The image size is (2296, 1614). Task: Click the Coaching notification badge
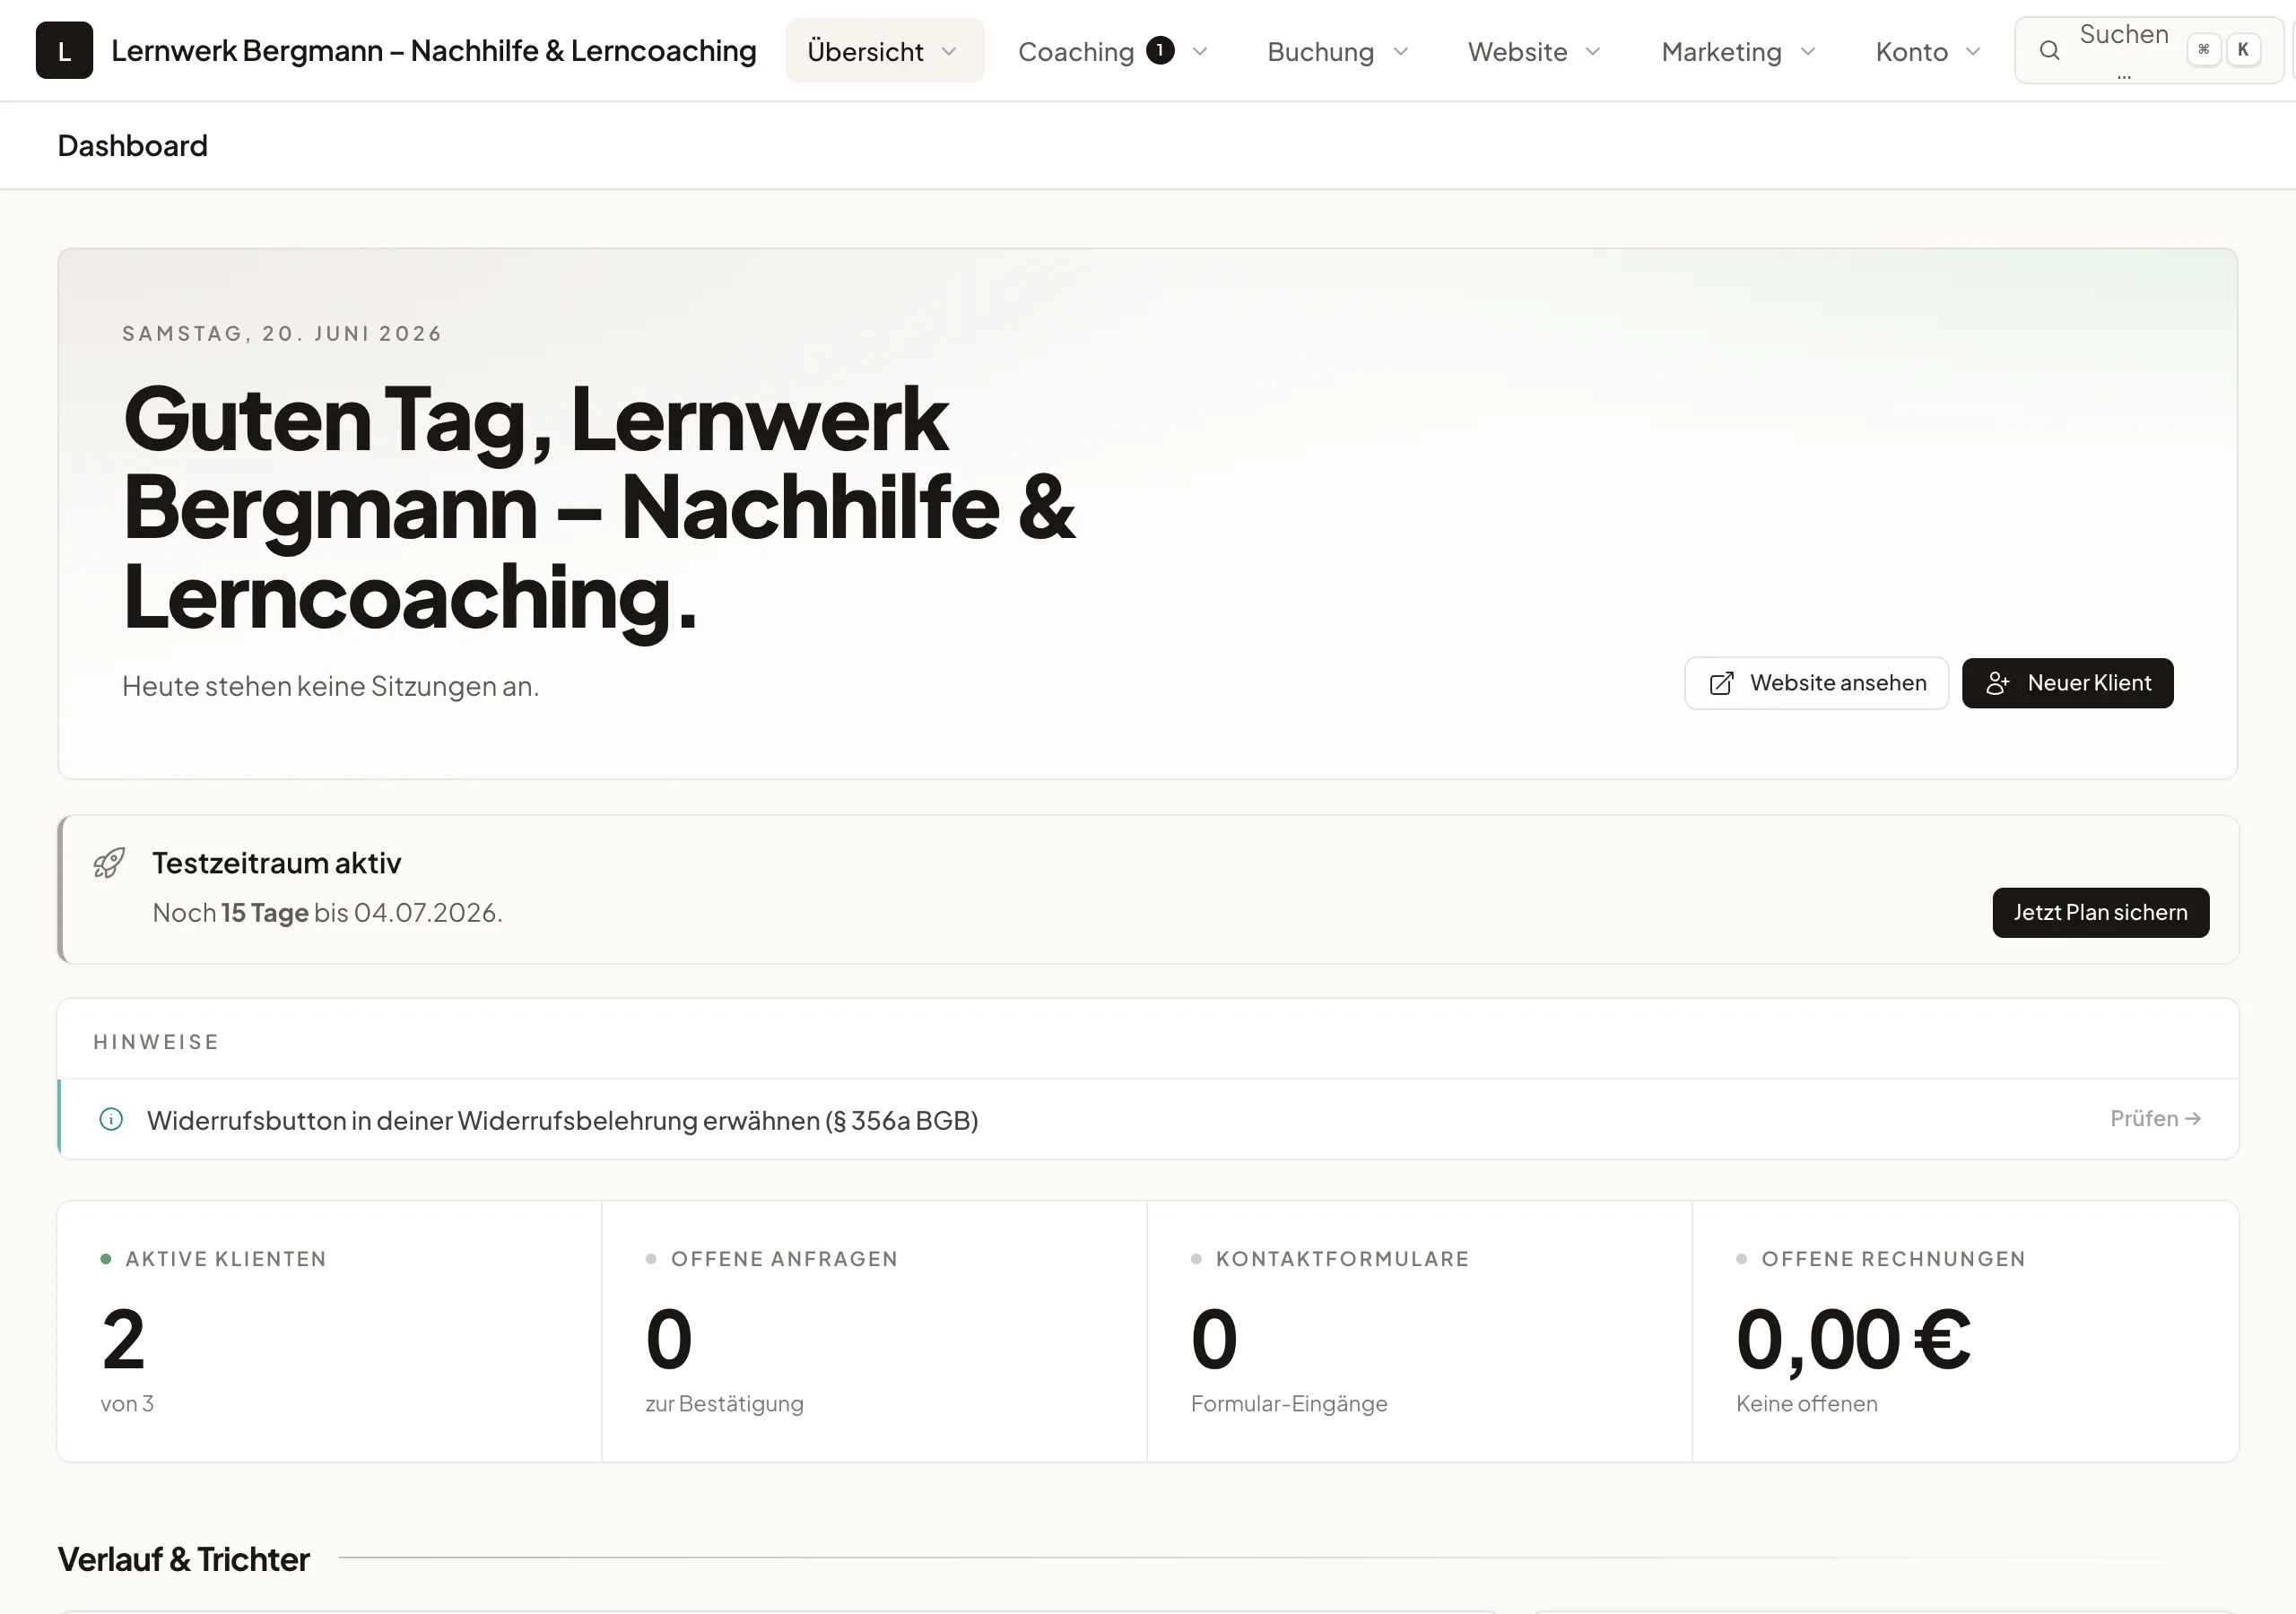(1160, 50)
